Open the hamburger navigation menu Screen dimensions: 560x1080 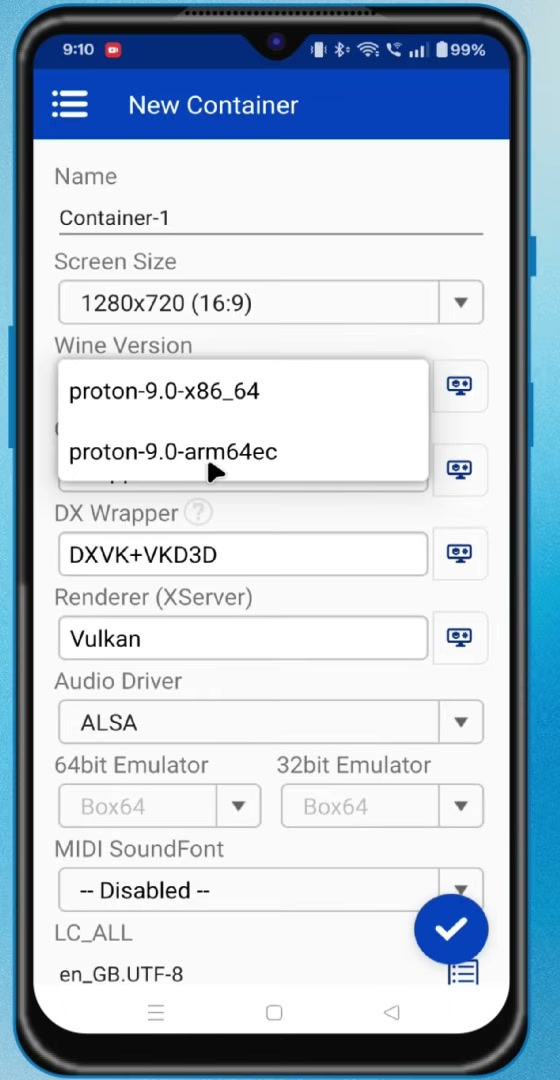[x=70, y=105]
